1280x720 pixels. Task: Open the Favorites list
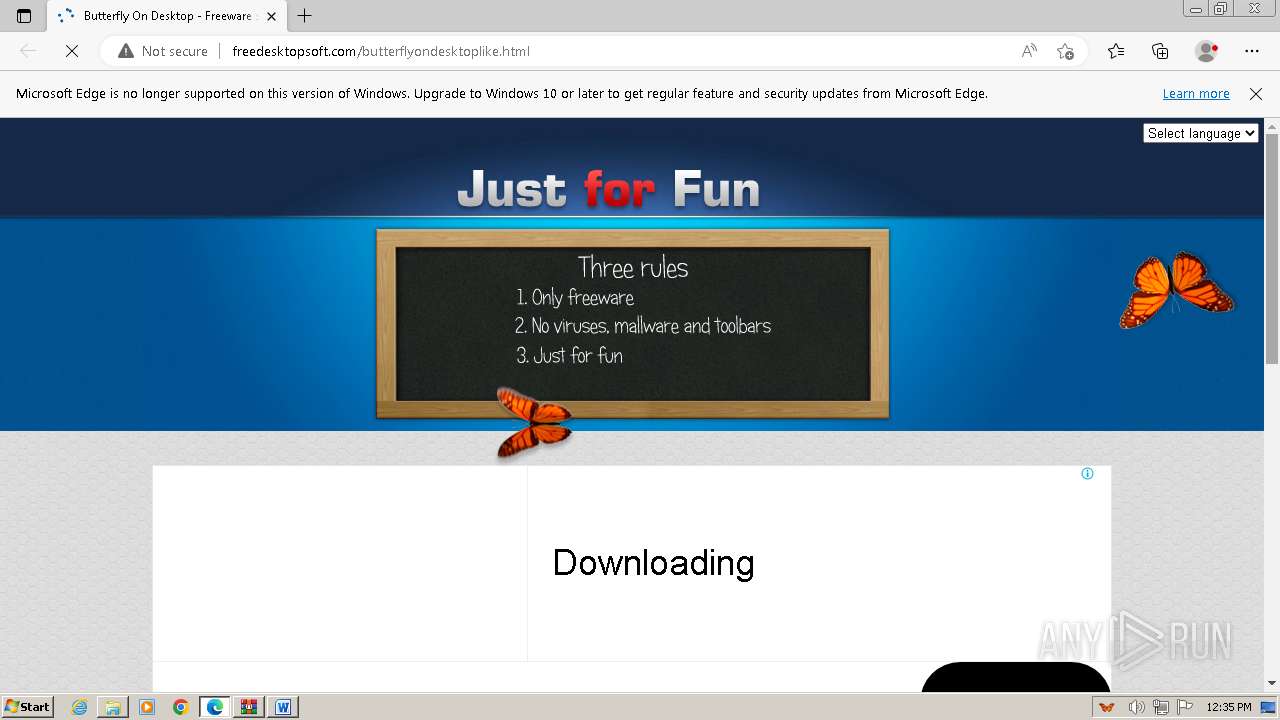[1116, 51]
